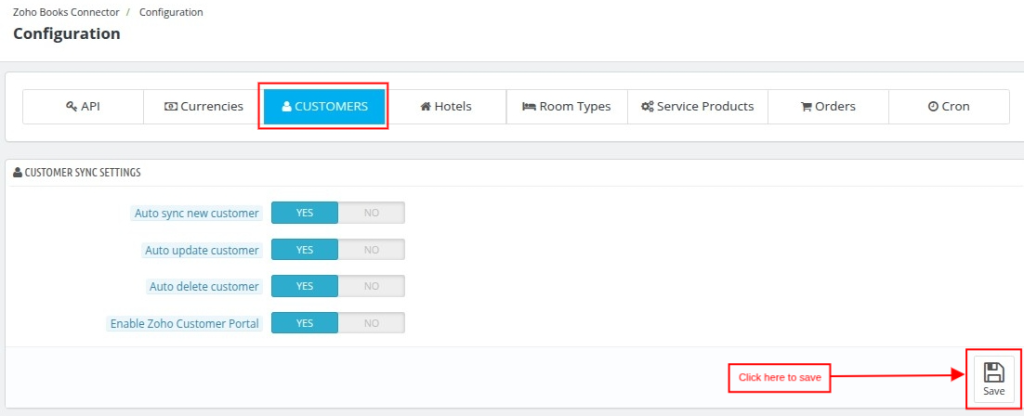Image resolution: width=1024 pixels, height=416 pixels.
Task: Select YES for Auto delete customer
Action: tap(305, 286)
